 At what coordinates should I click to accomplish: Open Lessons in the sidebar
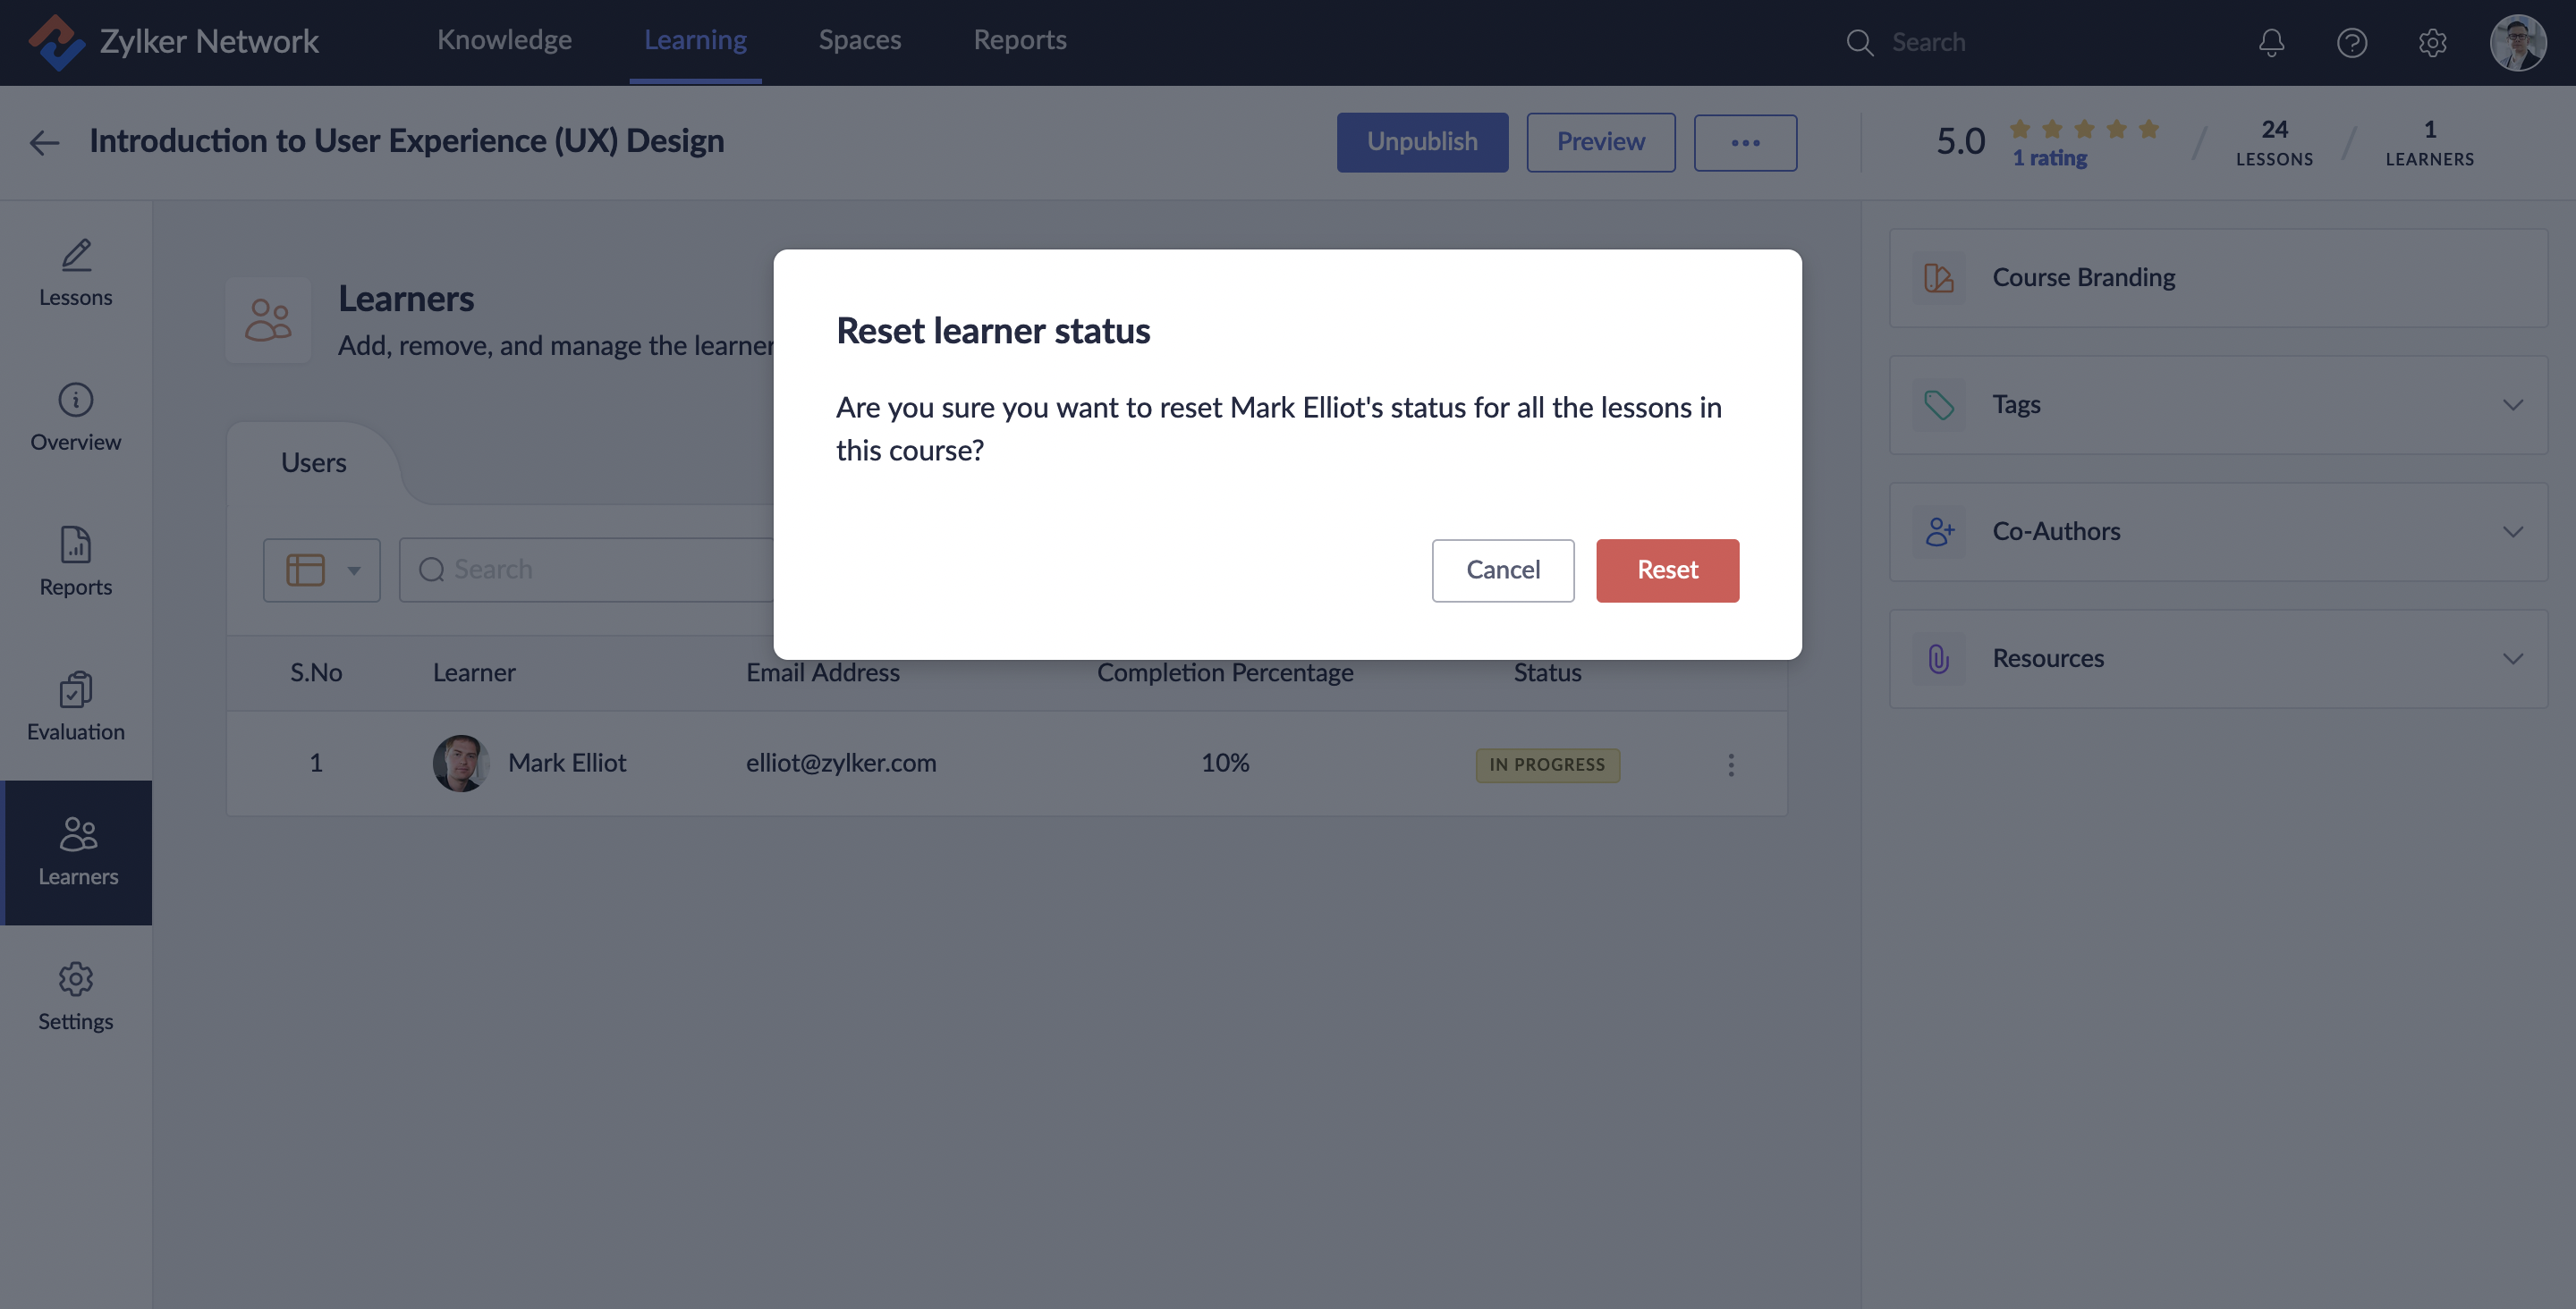point(76,273)
